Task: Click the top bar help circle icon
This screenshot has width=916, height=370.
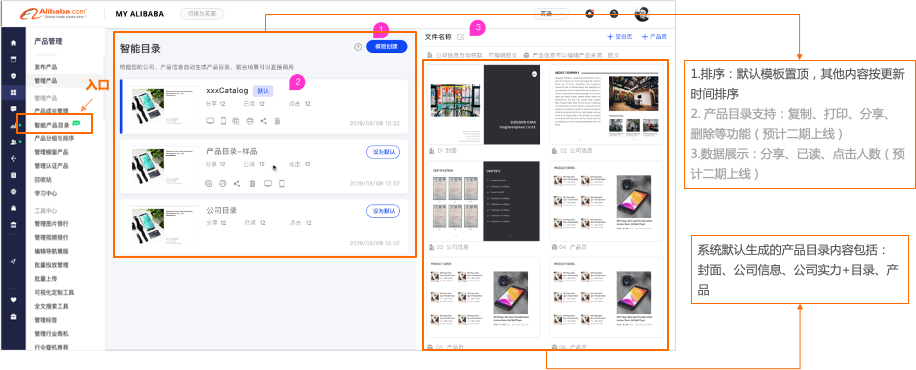Action: pos(614,14)
